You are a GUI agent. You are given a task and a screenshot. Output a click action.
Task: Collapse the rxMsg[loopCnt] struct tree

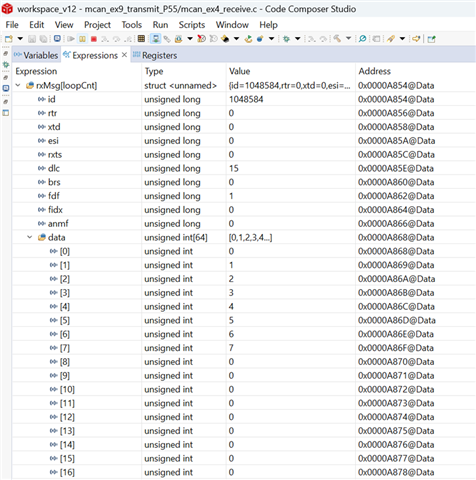pos(18,86)
